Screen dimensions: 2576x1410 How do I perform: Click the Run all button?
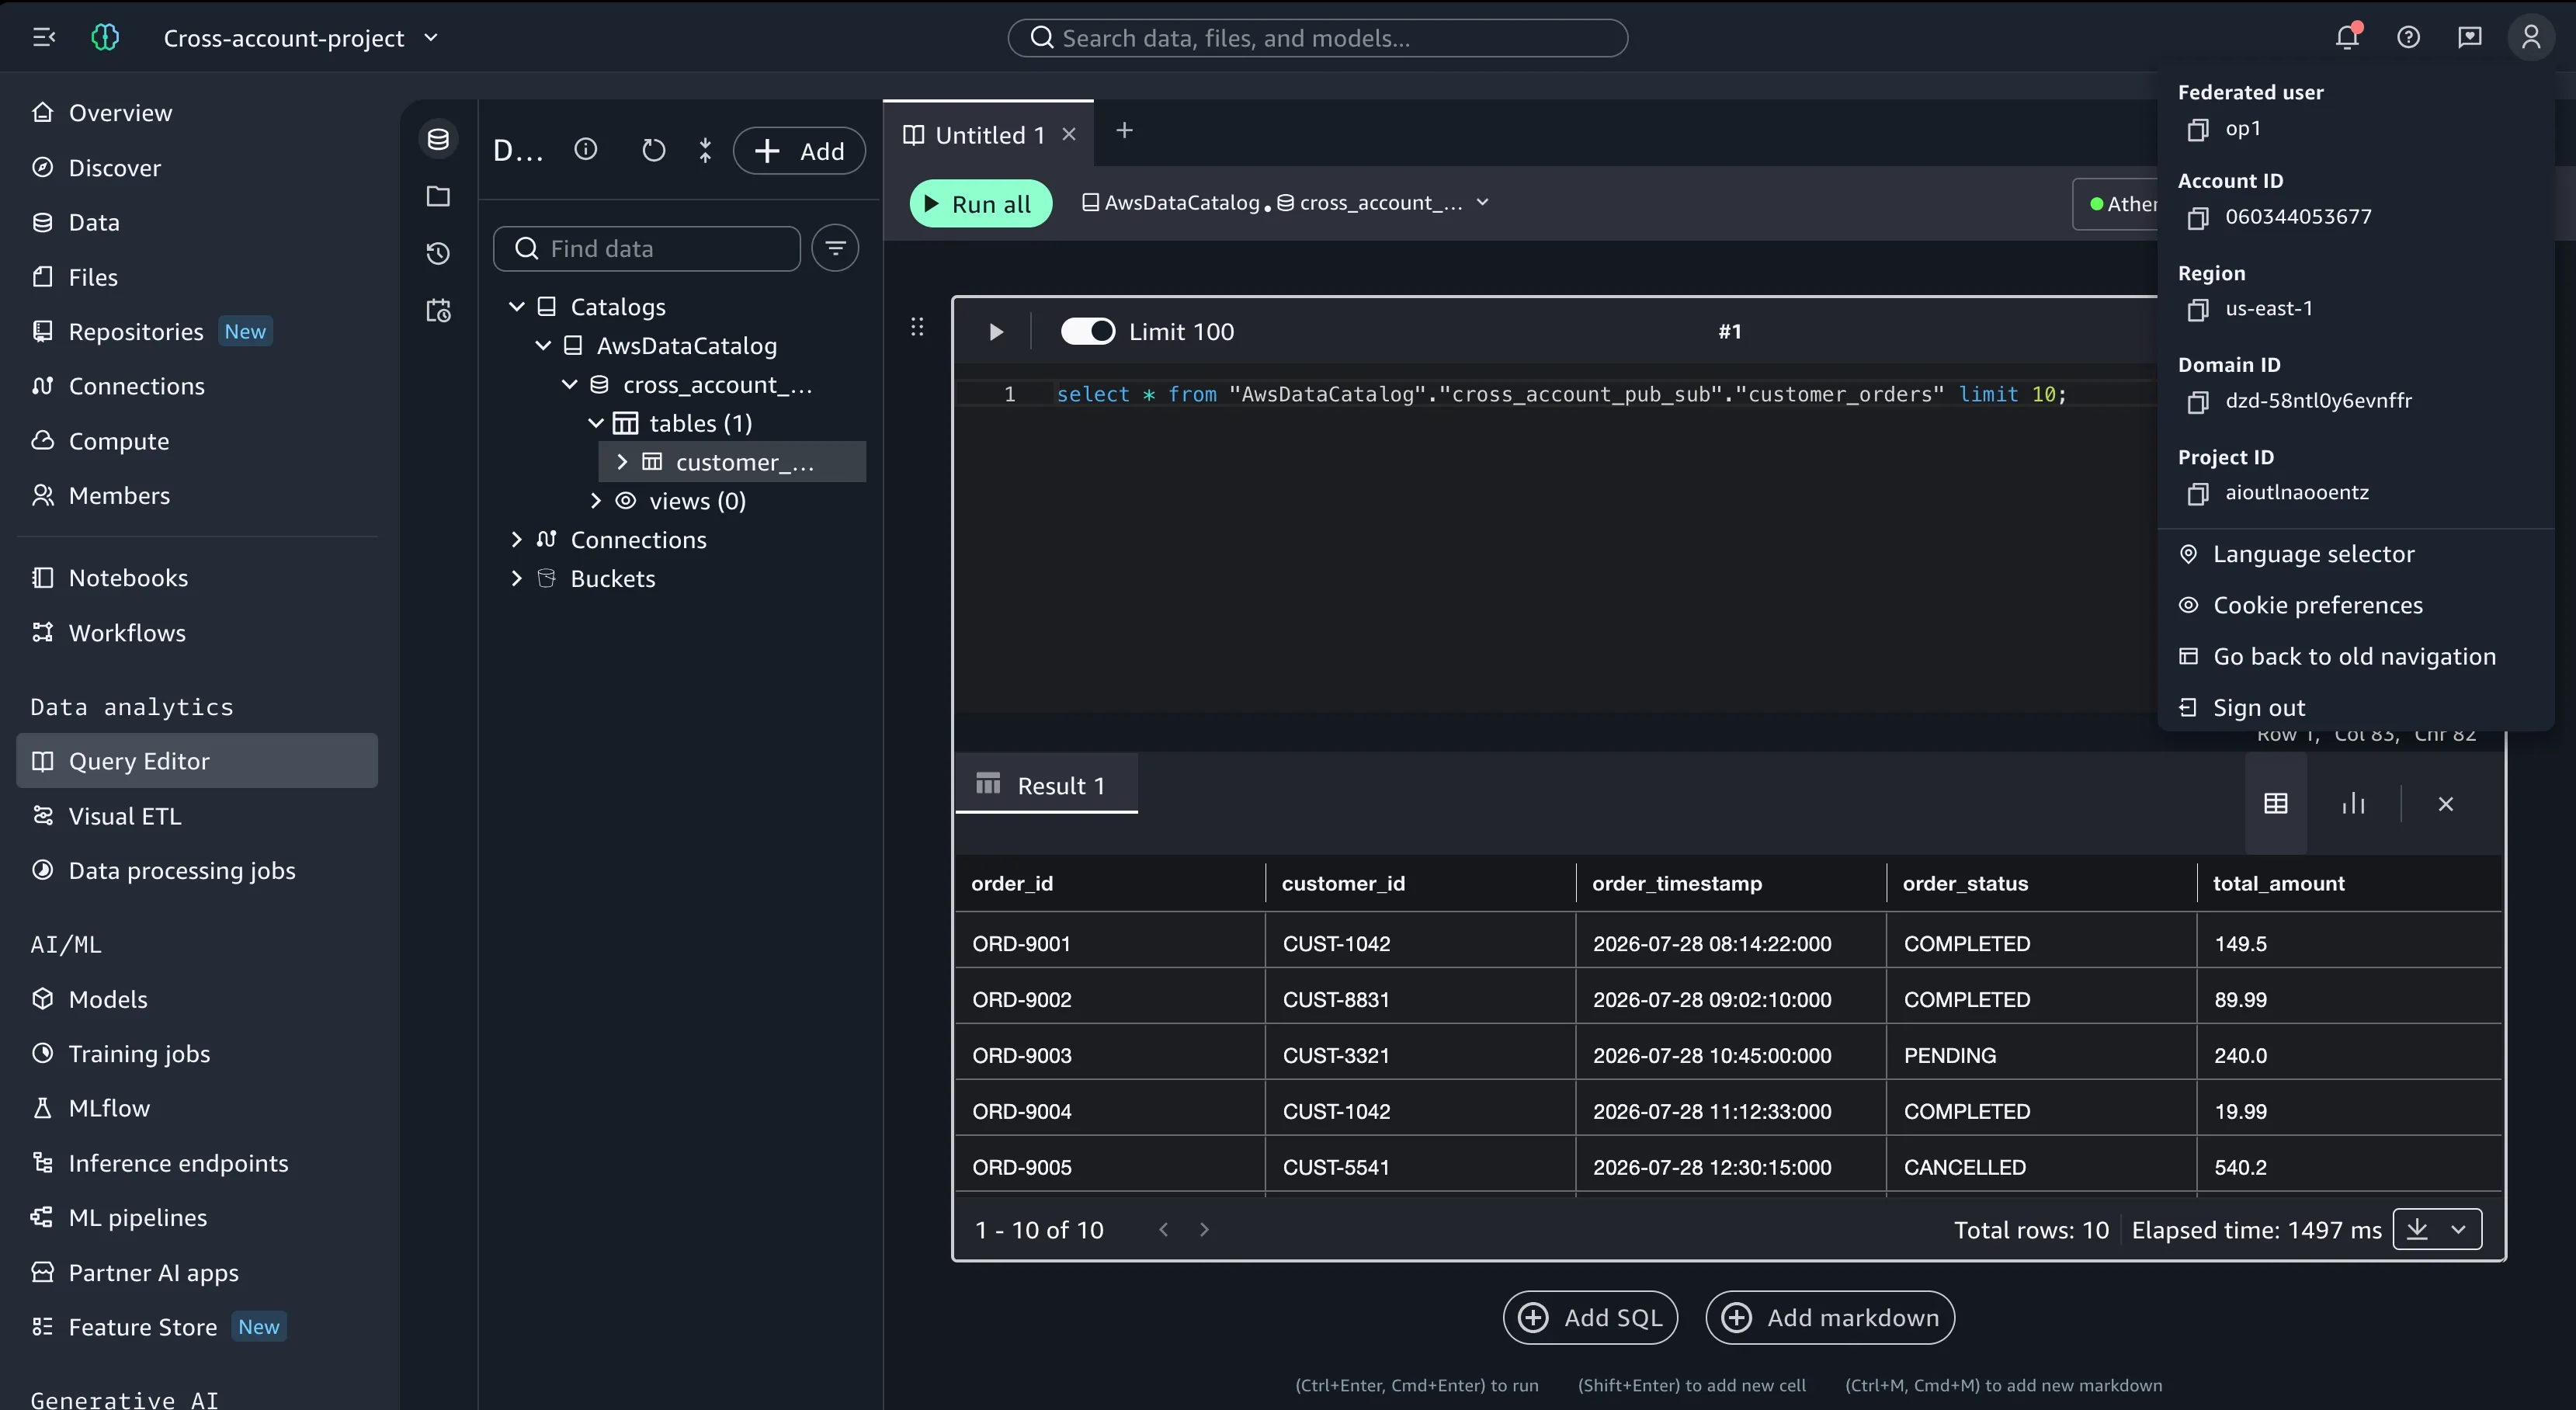point(980,204)
